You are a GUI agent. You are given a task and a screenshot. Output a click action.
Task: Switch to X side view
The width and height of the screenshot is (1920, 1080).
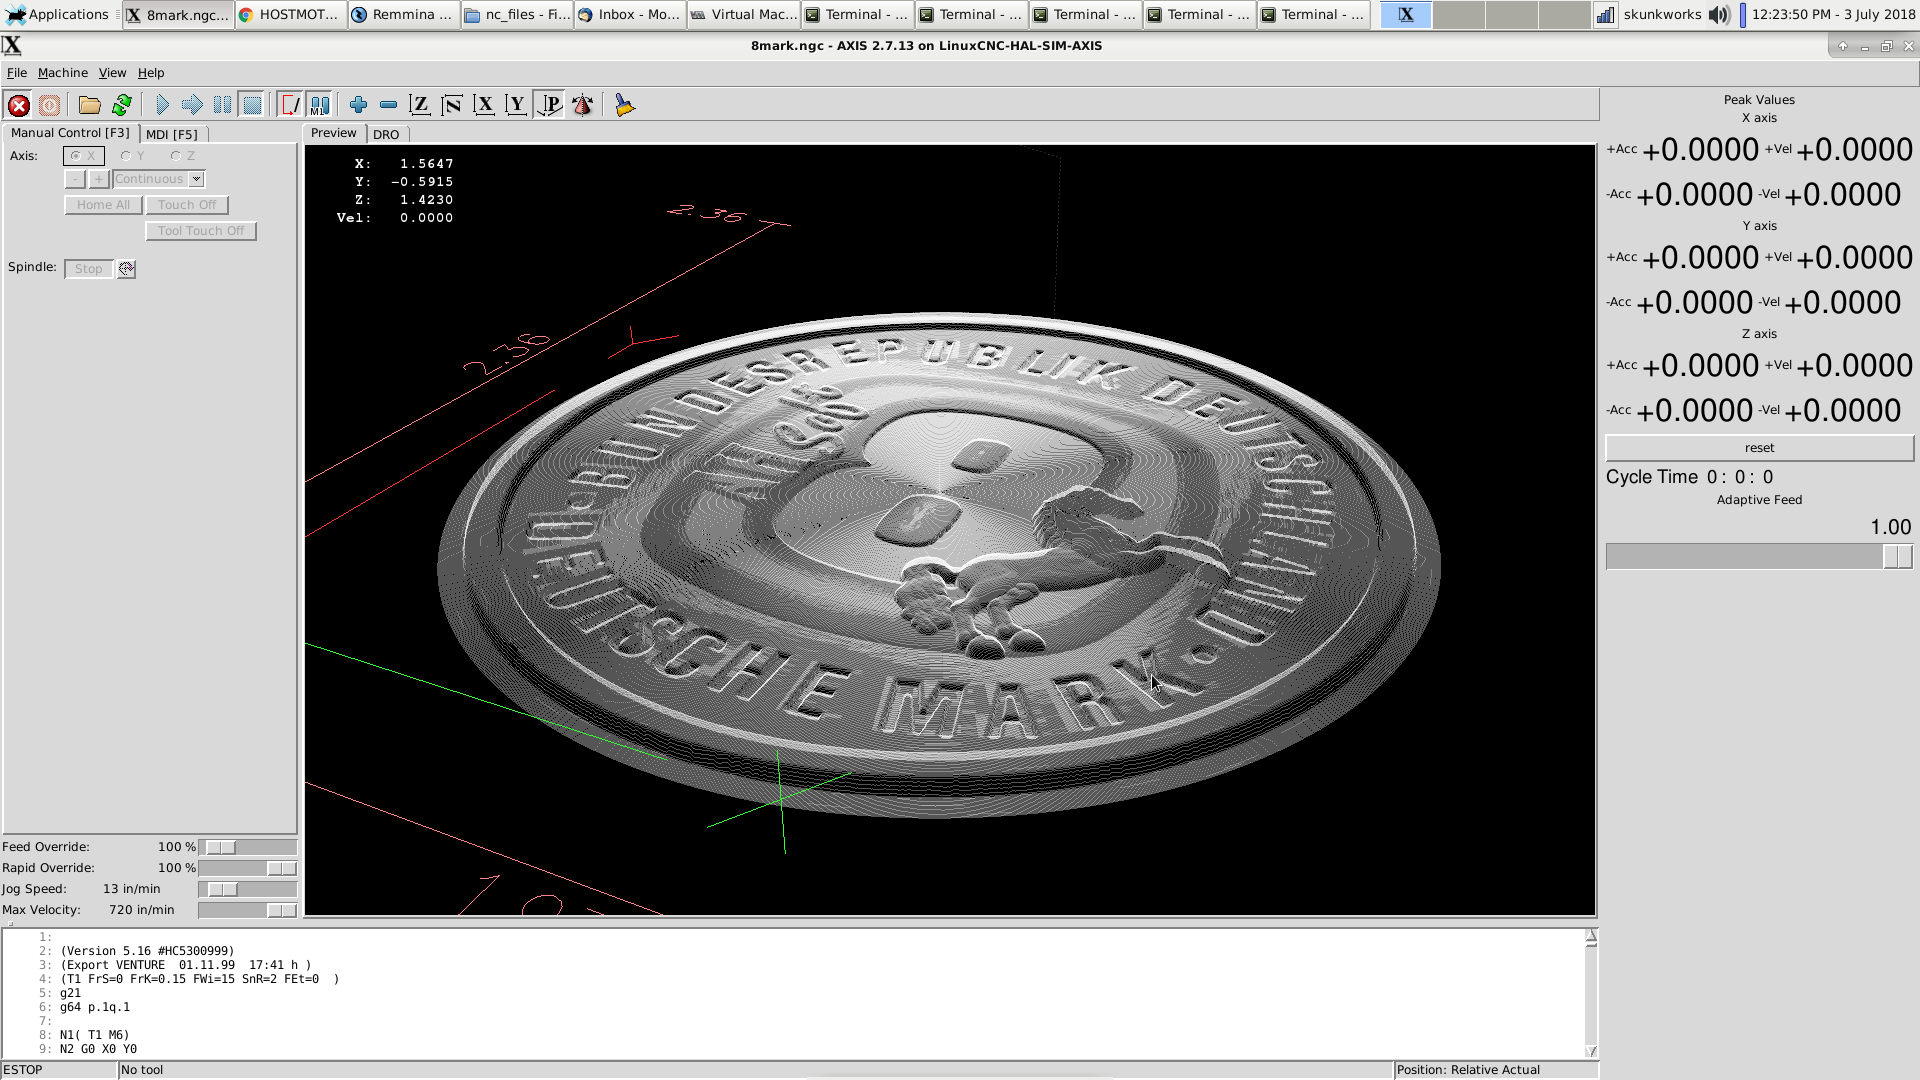coord(484,105)
